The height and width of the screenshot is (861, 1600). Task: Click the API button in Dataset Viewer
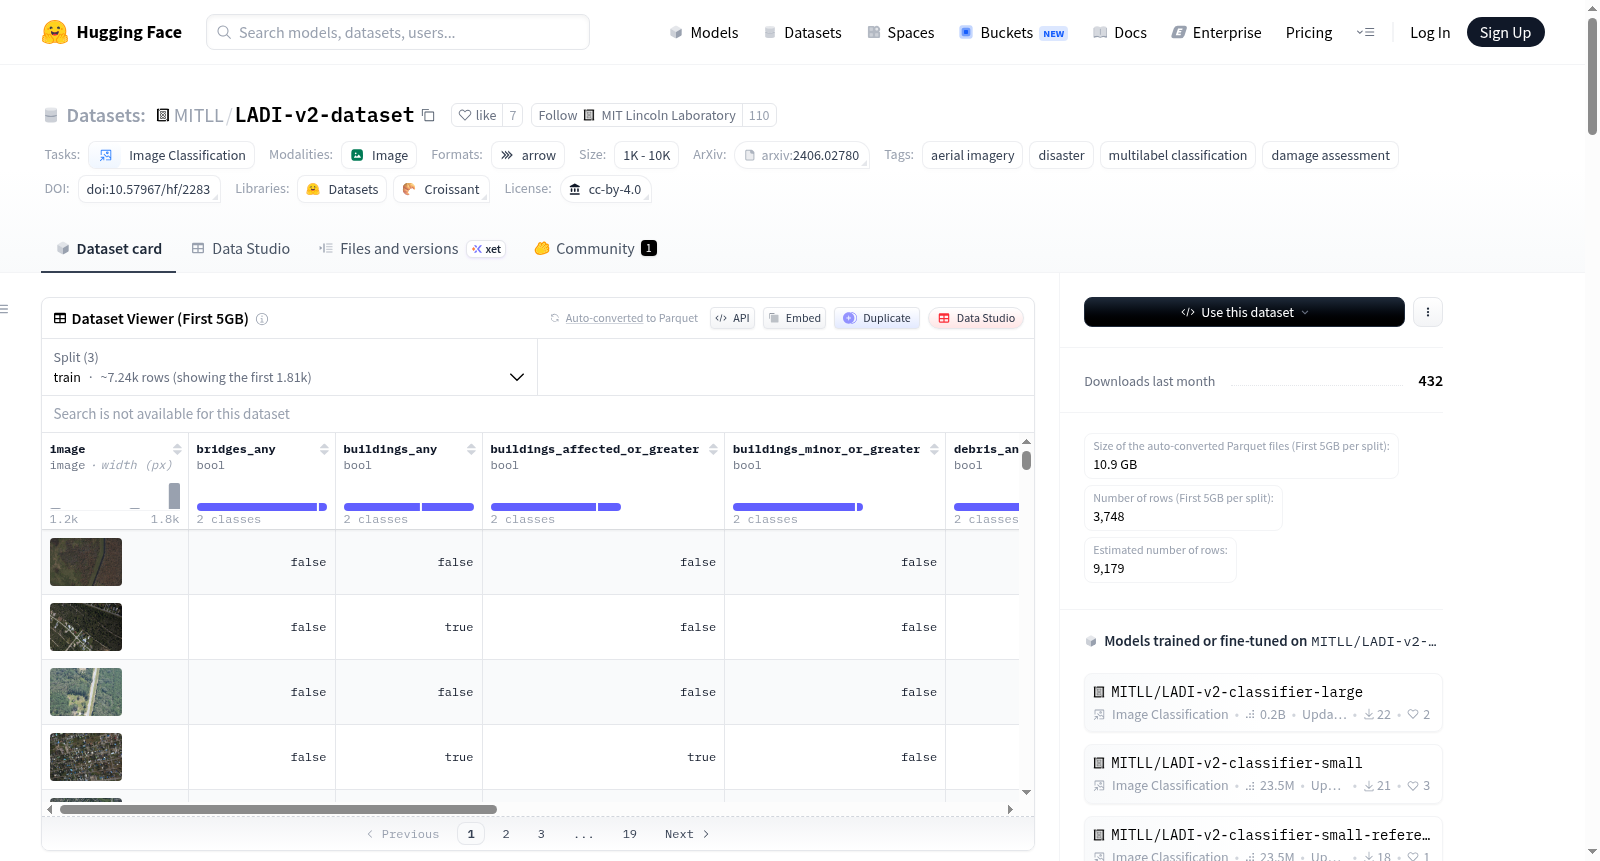732,318
